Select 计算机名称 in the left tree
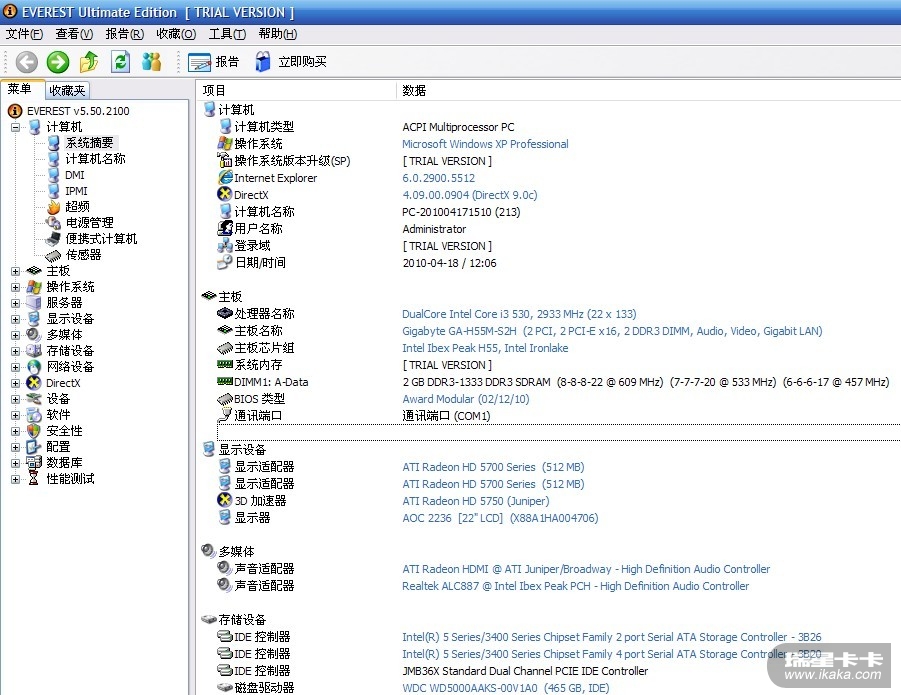901x695 pixels. [95, 159]
